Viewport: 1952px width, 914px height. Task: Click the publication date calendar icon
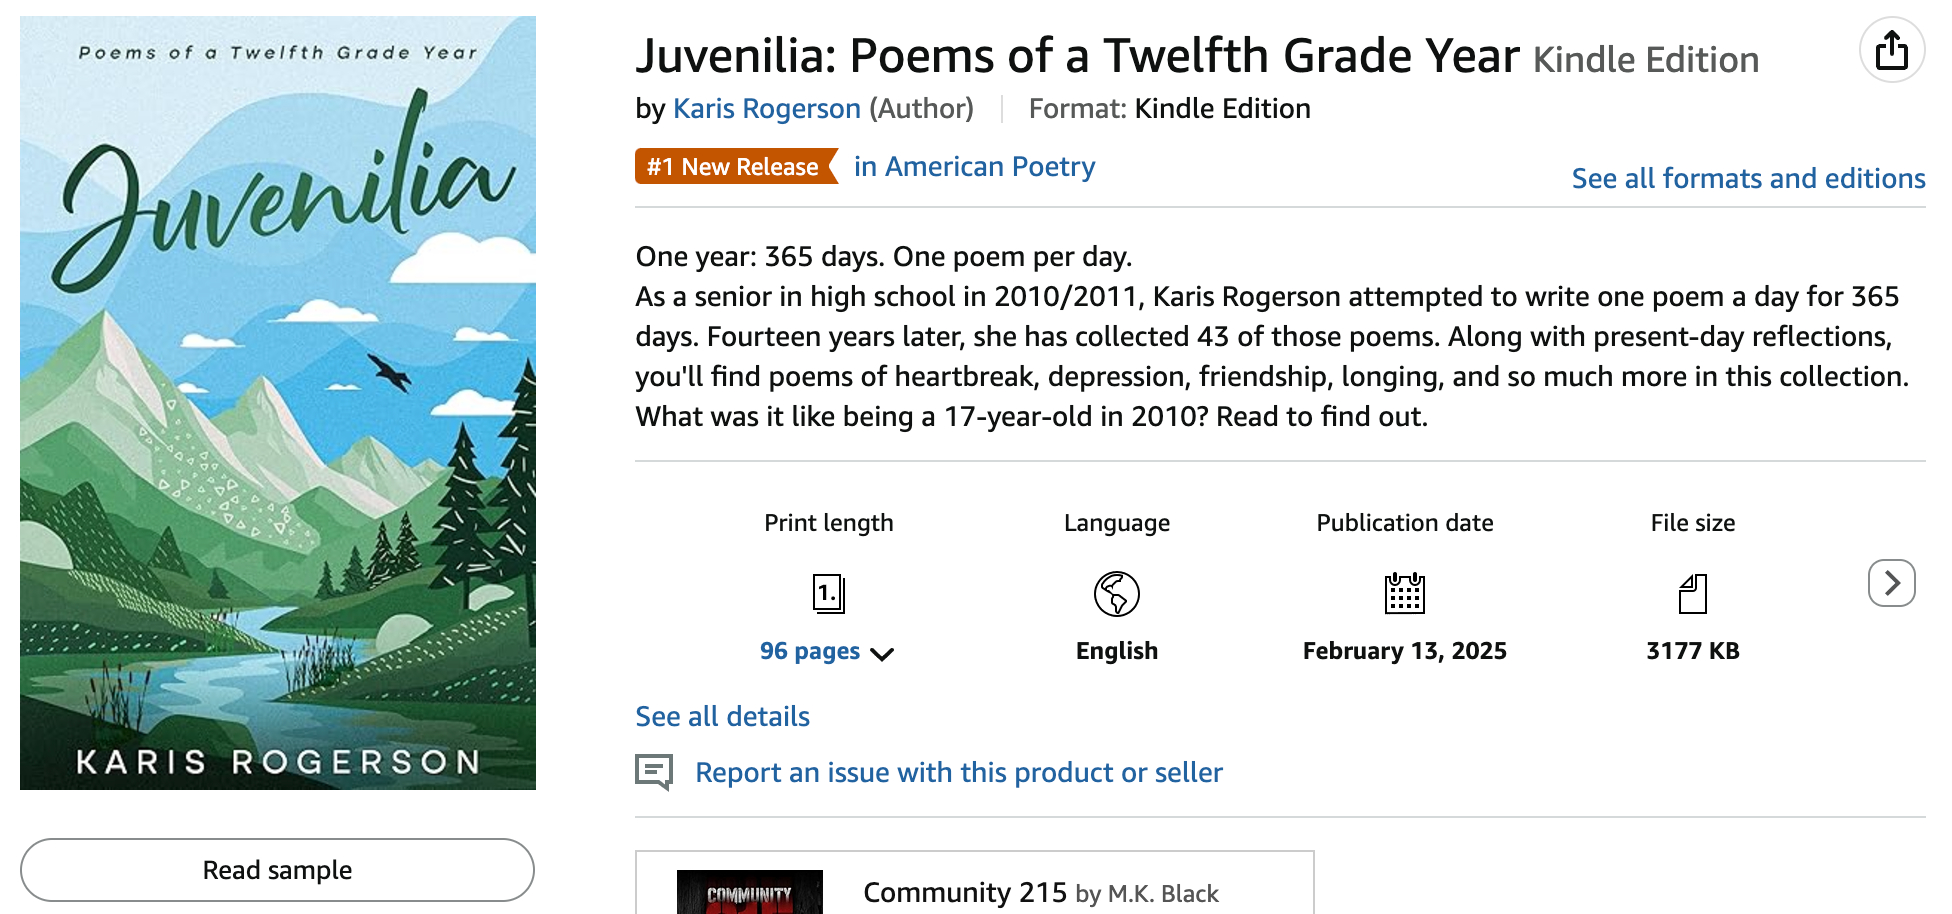click(1404, 594)
